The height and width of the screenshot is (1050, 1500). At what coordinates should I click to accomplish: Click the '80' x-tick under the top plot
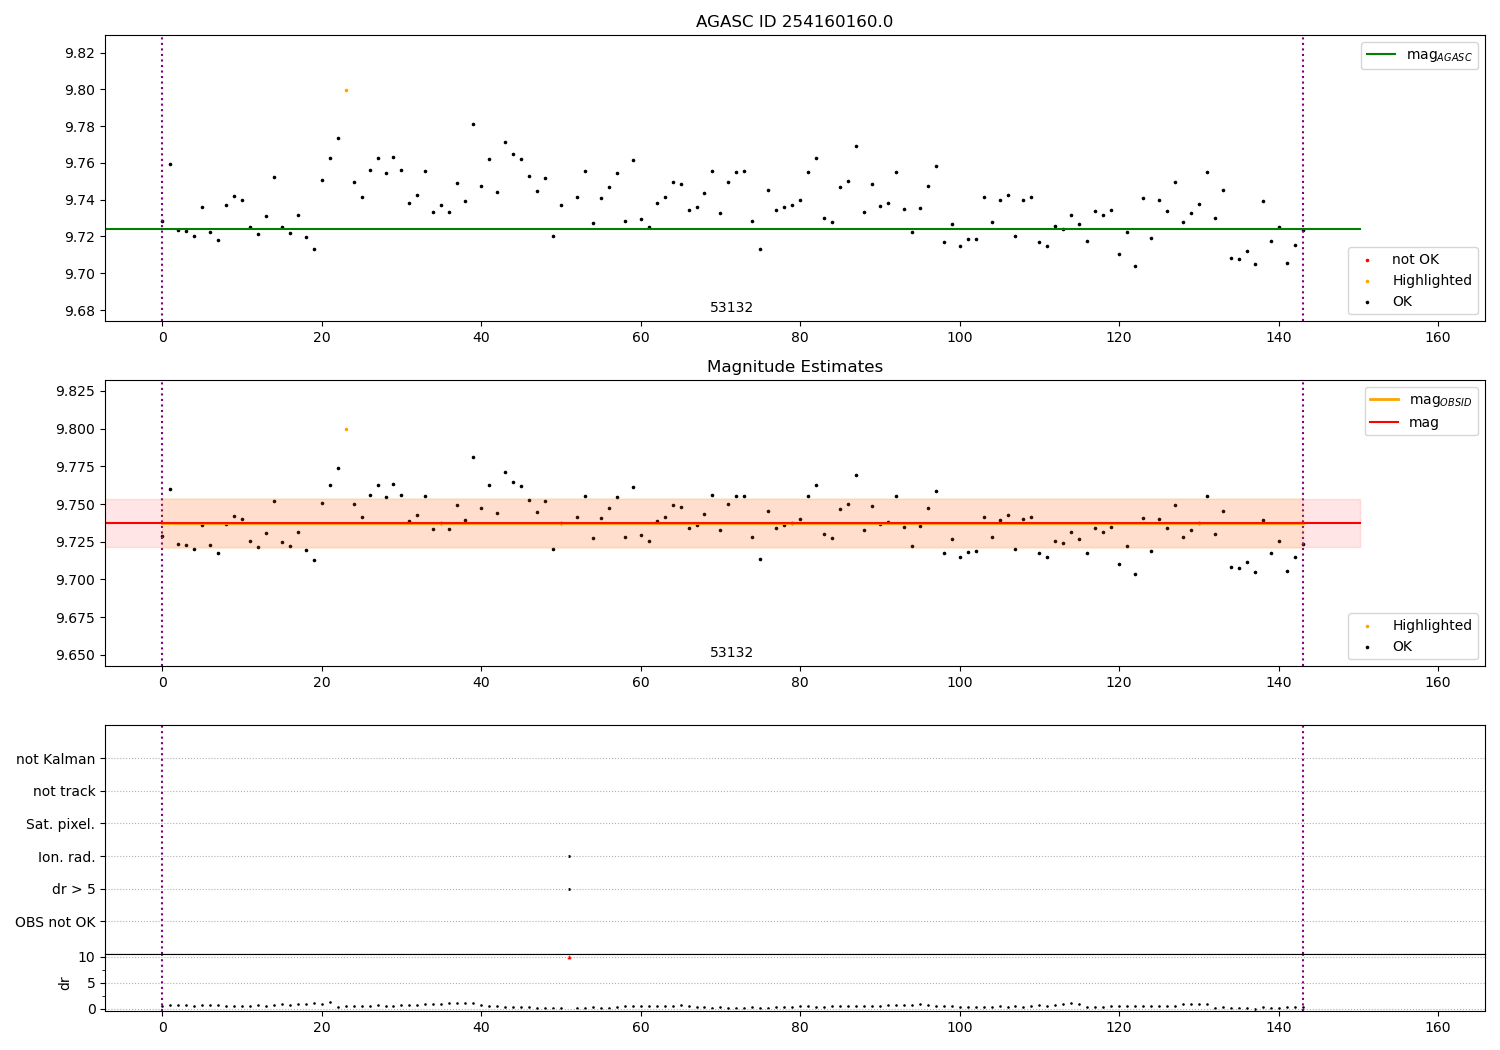point(799,339)
